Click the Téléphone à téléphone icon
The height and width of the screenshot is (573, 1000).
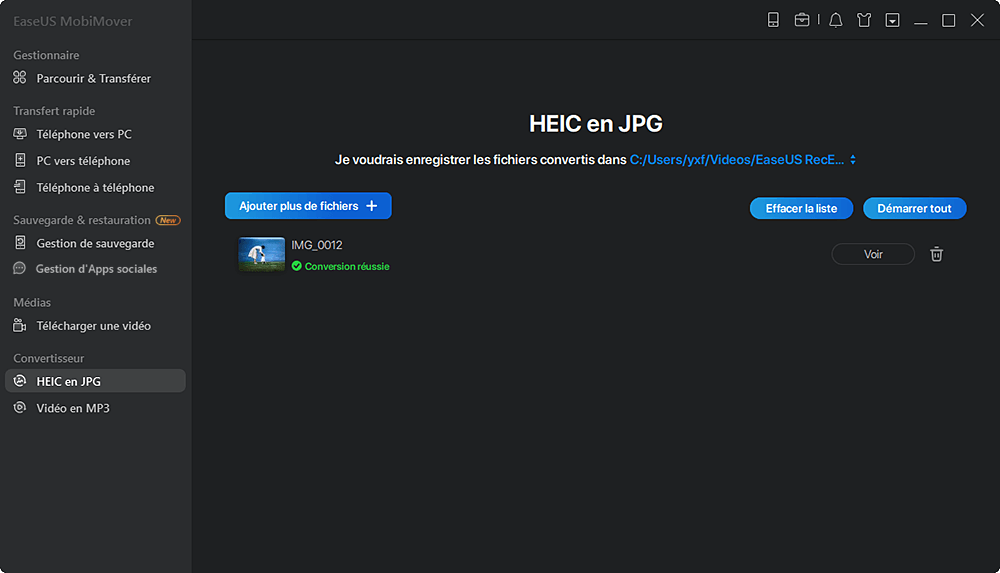tap(20, 187)
